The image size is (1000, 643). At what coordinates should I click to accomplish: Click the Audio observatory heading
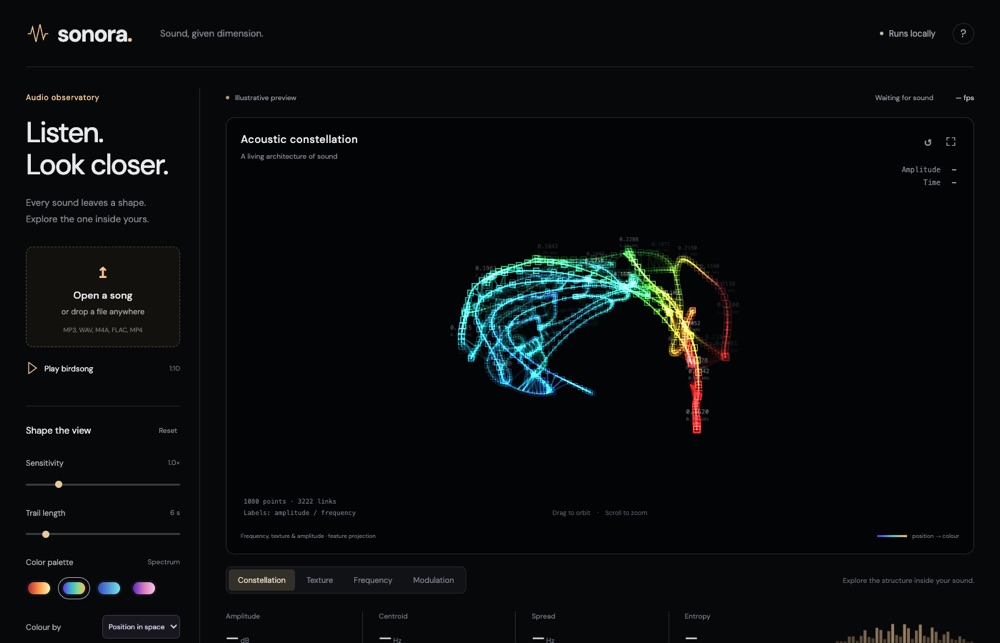(62, 98)
